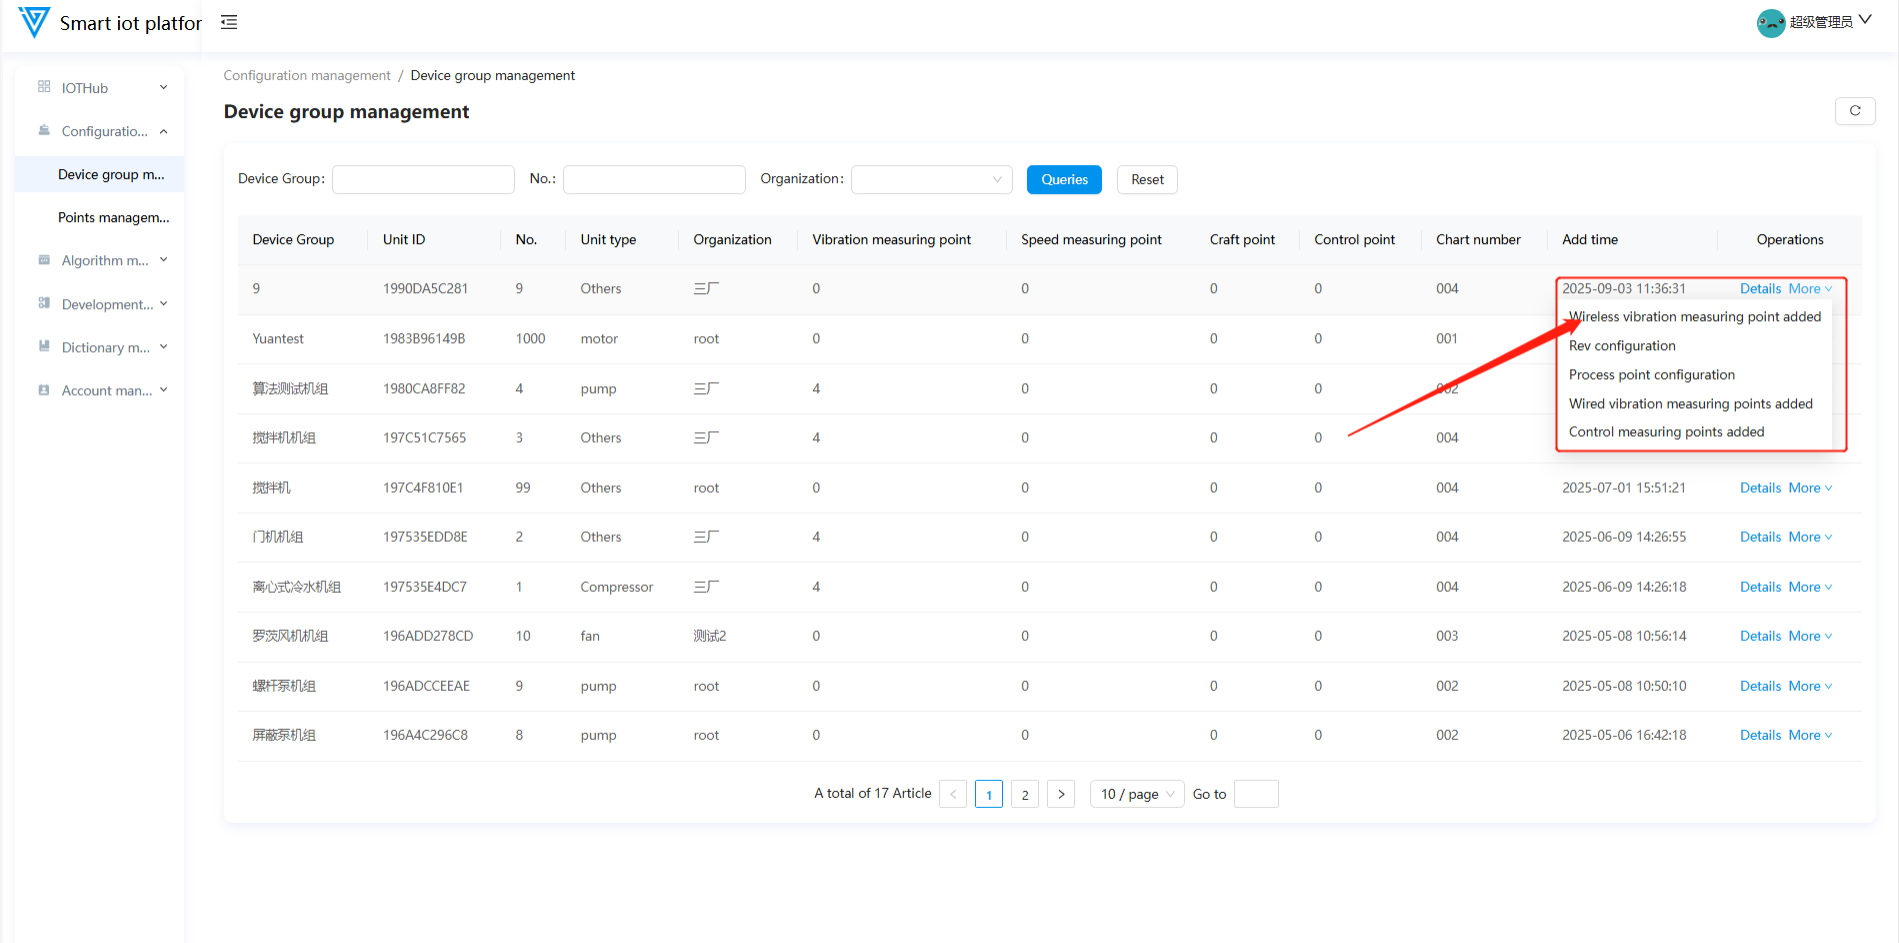The height and width of the screenshot is (943, 1899).
Task: Open Points management in the sidebar
Action: [113, 217]
